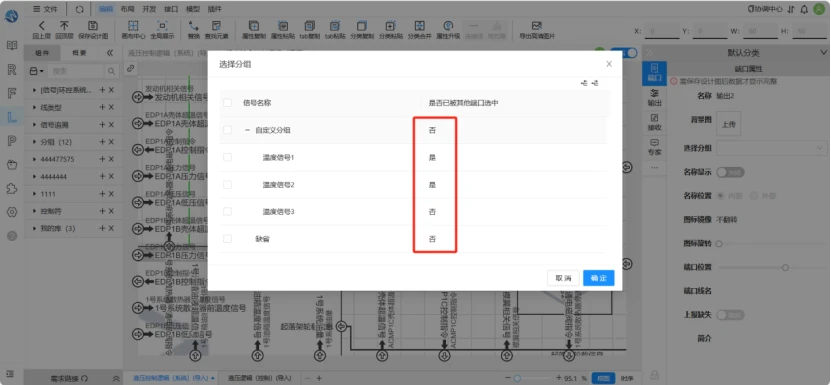
Task: Click the 属性粘贴 toolbar icon
Action: [x=283, y=26]
